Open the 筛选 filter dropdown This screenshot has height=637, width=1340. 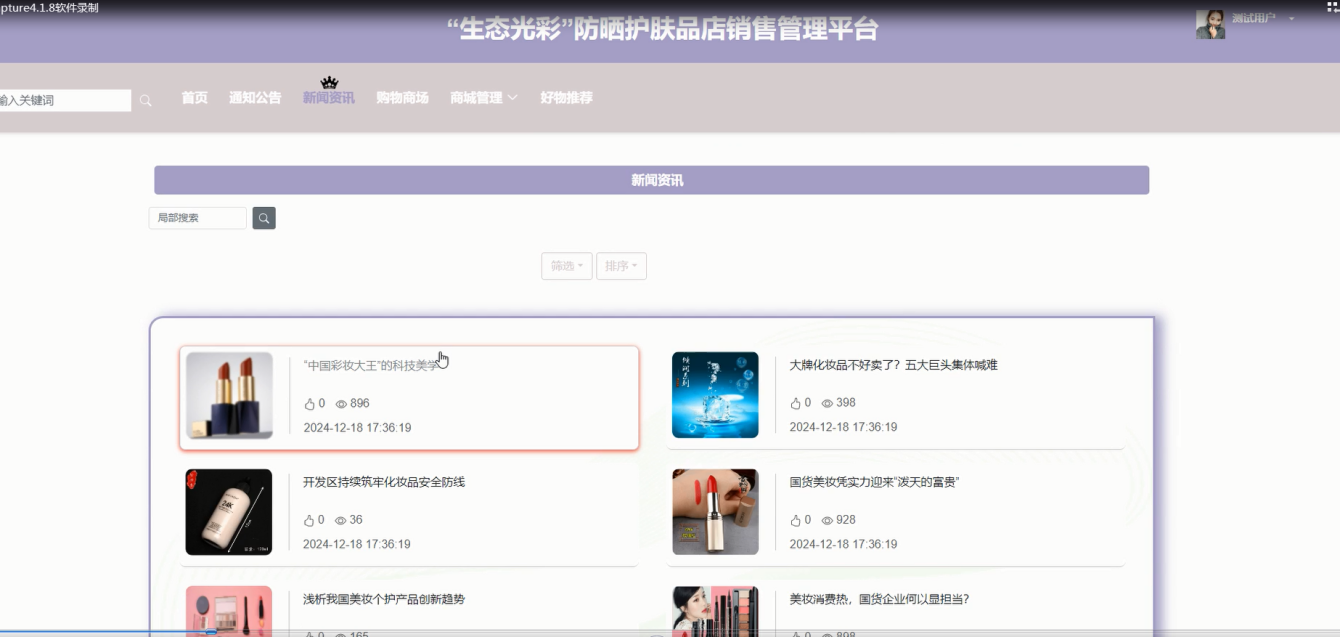tap(567, 266)
